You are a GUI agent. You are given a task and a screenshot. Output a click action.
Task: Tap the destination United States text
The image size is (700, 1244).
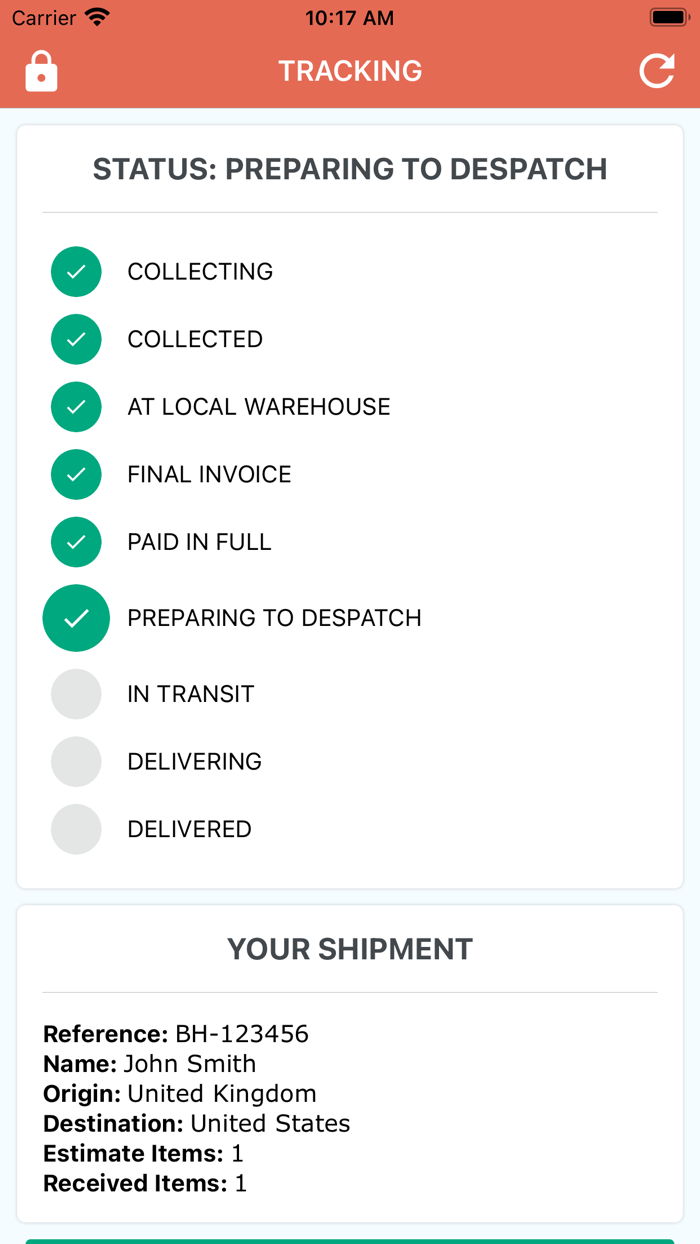pos(270,1123)
